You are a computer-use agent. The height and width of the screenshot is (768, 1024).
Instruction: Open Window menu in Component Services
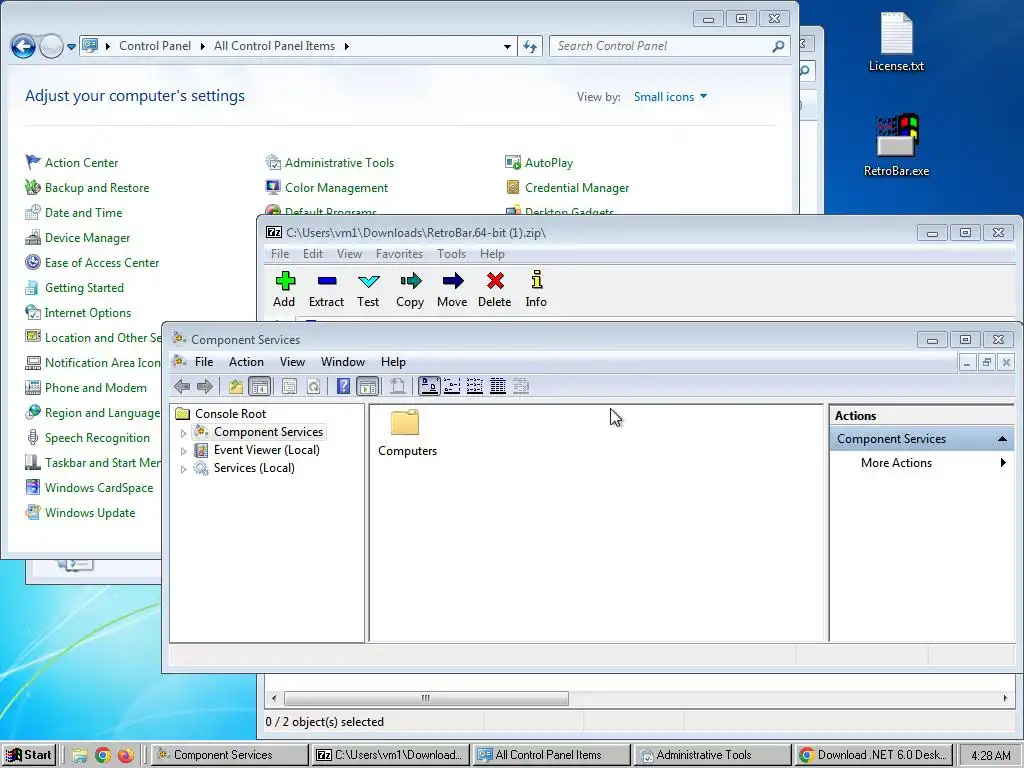(343, 362)
